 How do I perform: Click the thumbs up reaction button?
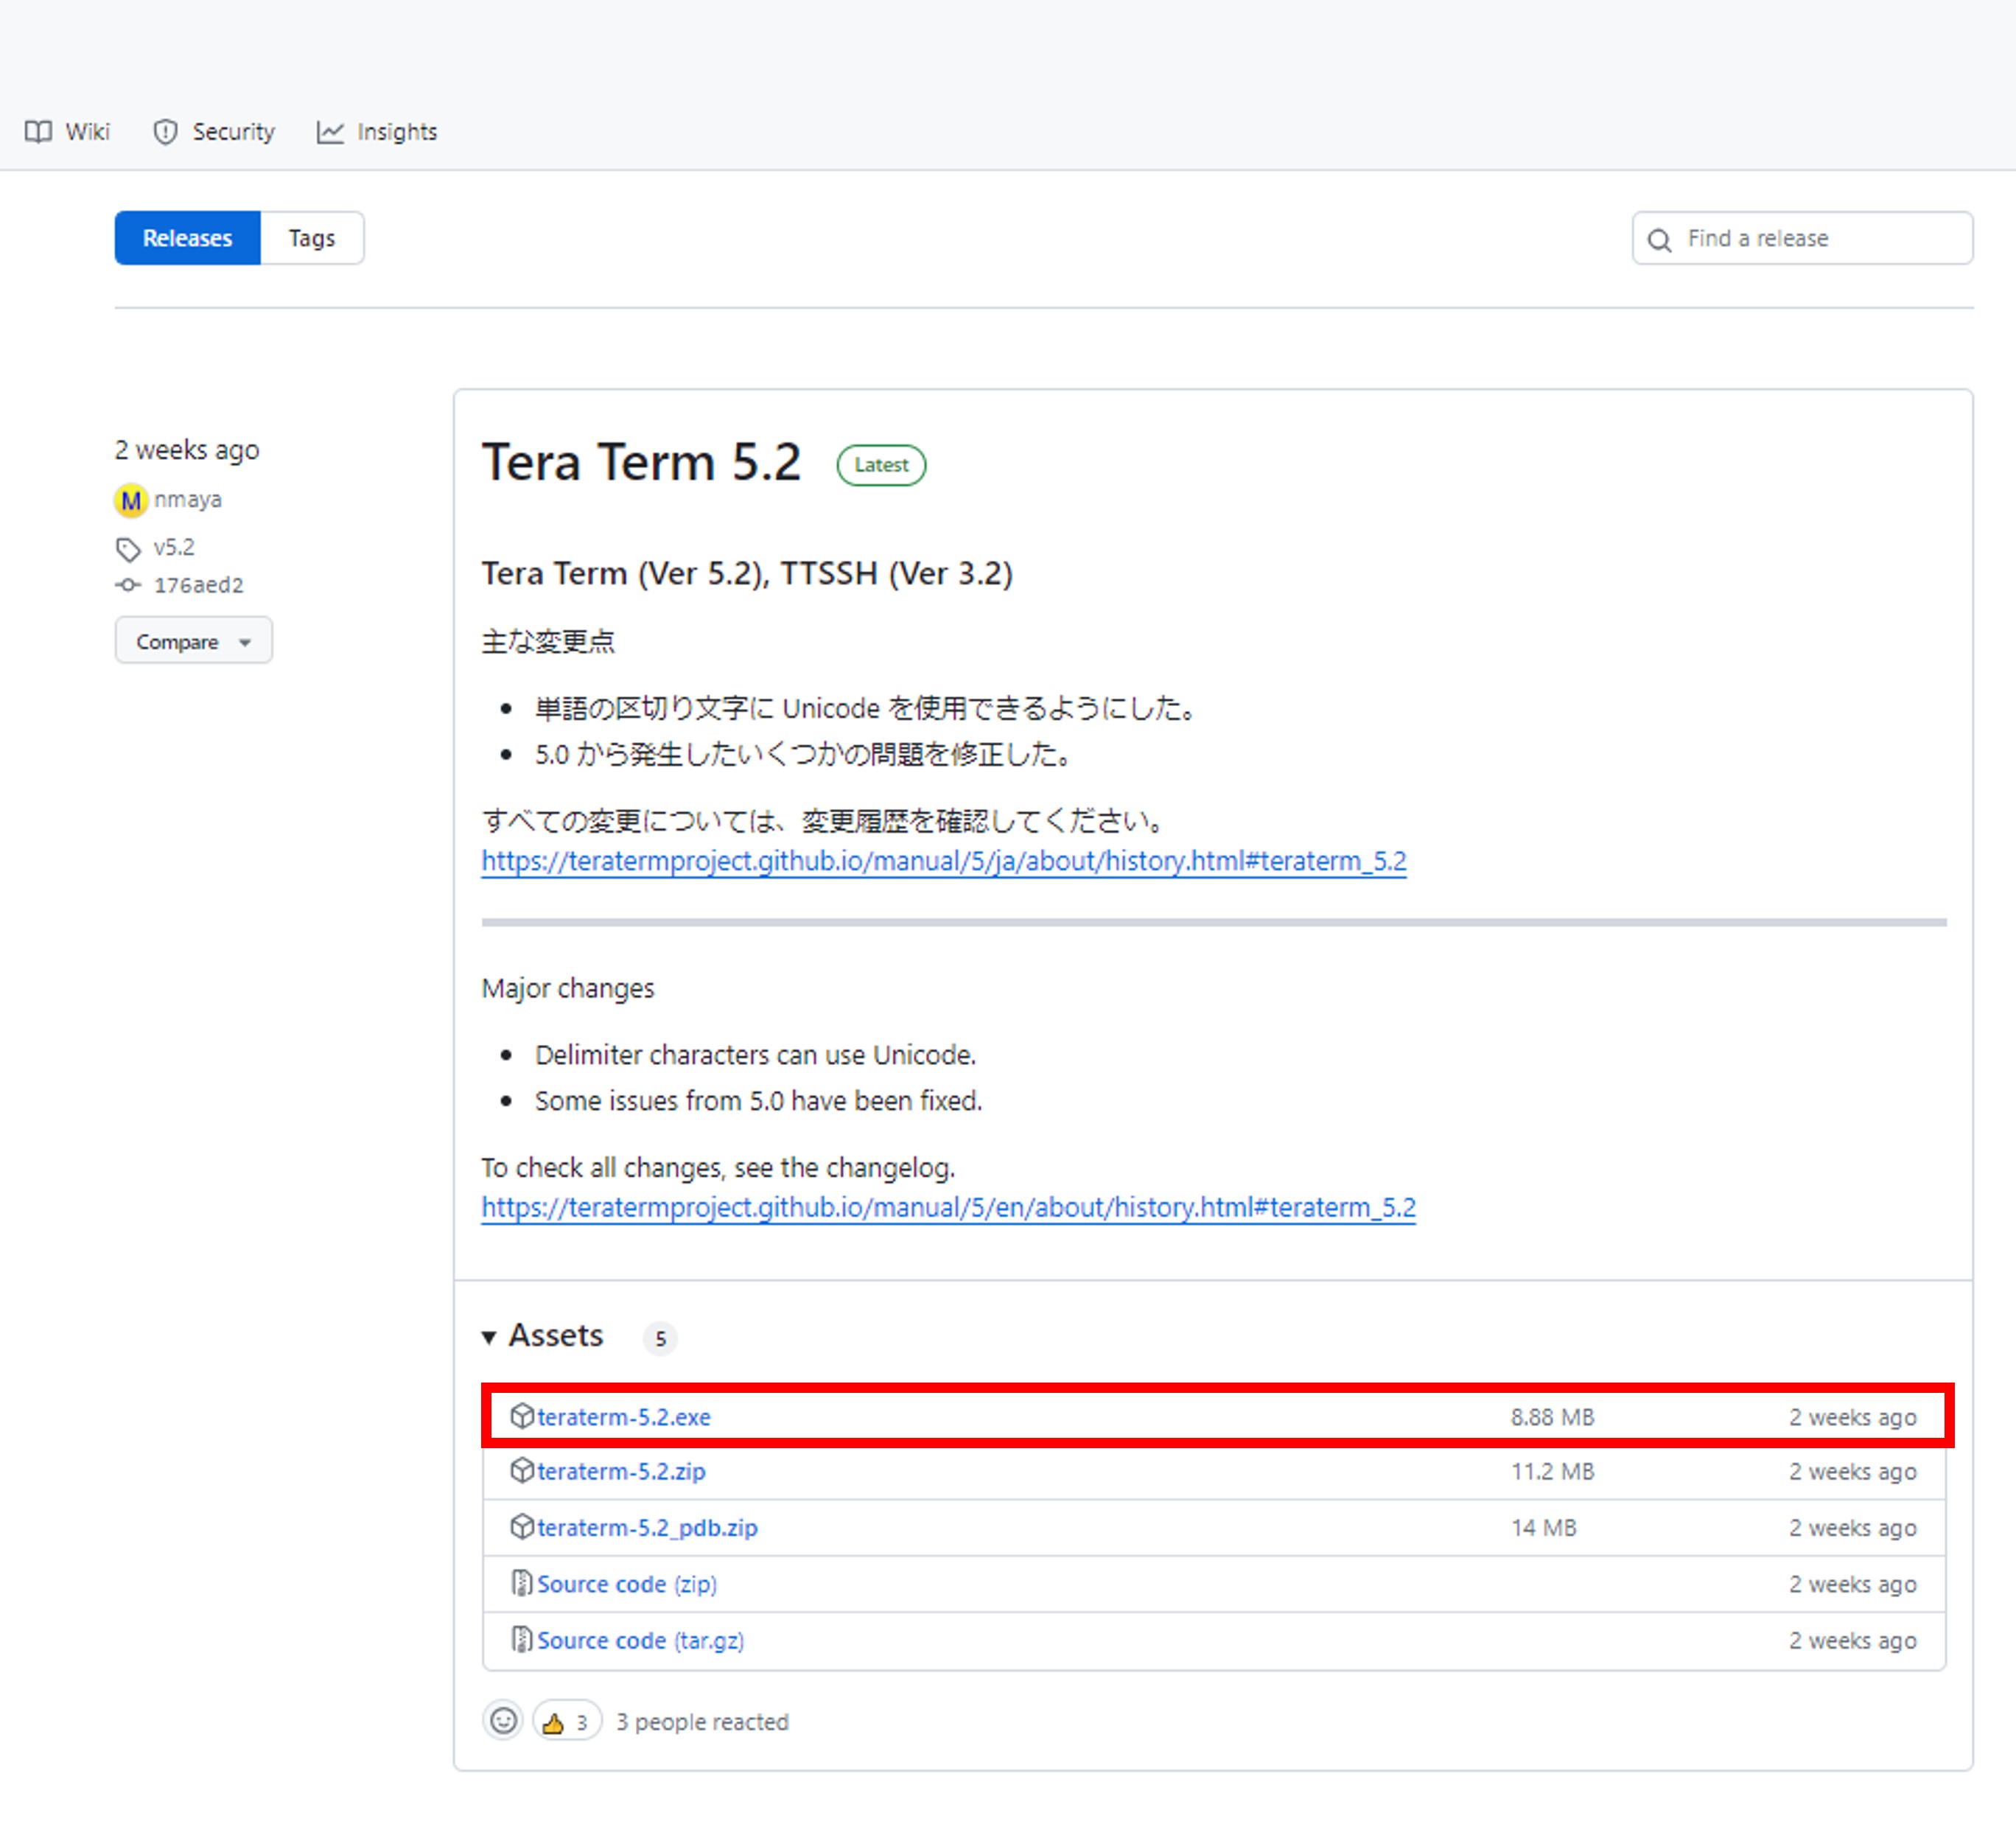[566, 1721]
